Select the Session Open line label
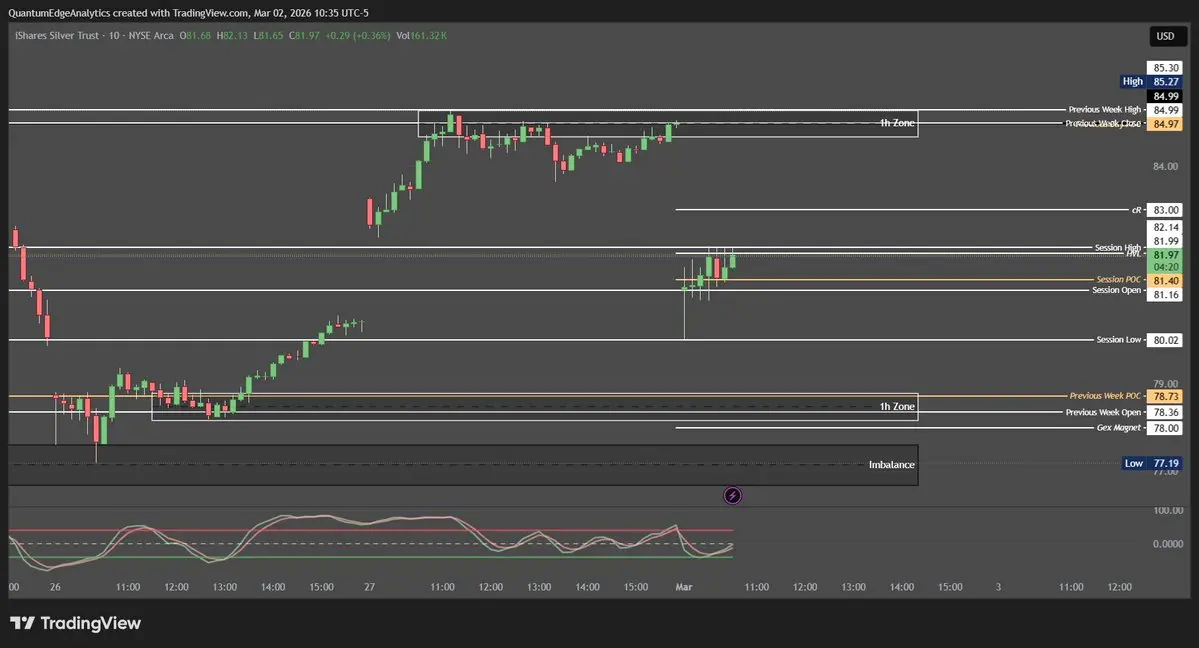 [1116, 291]
